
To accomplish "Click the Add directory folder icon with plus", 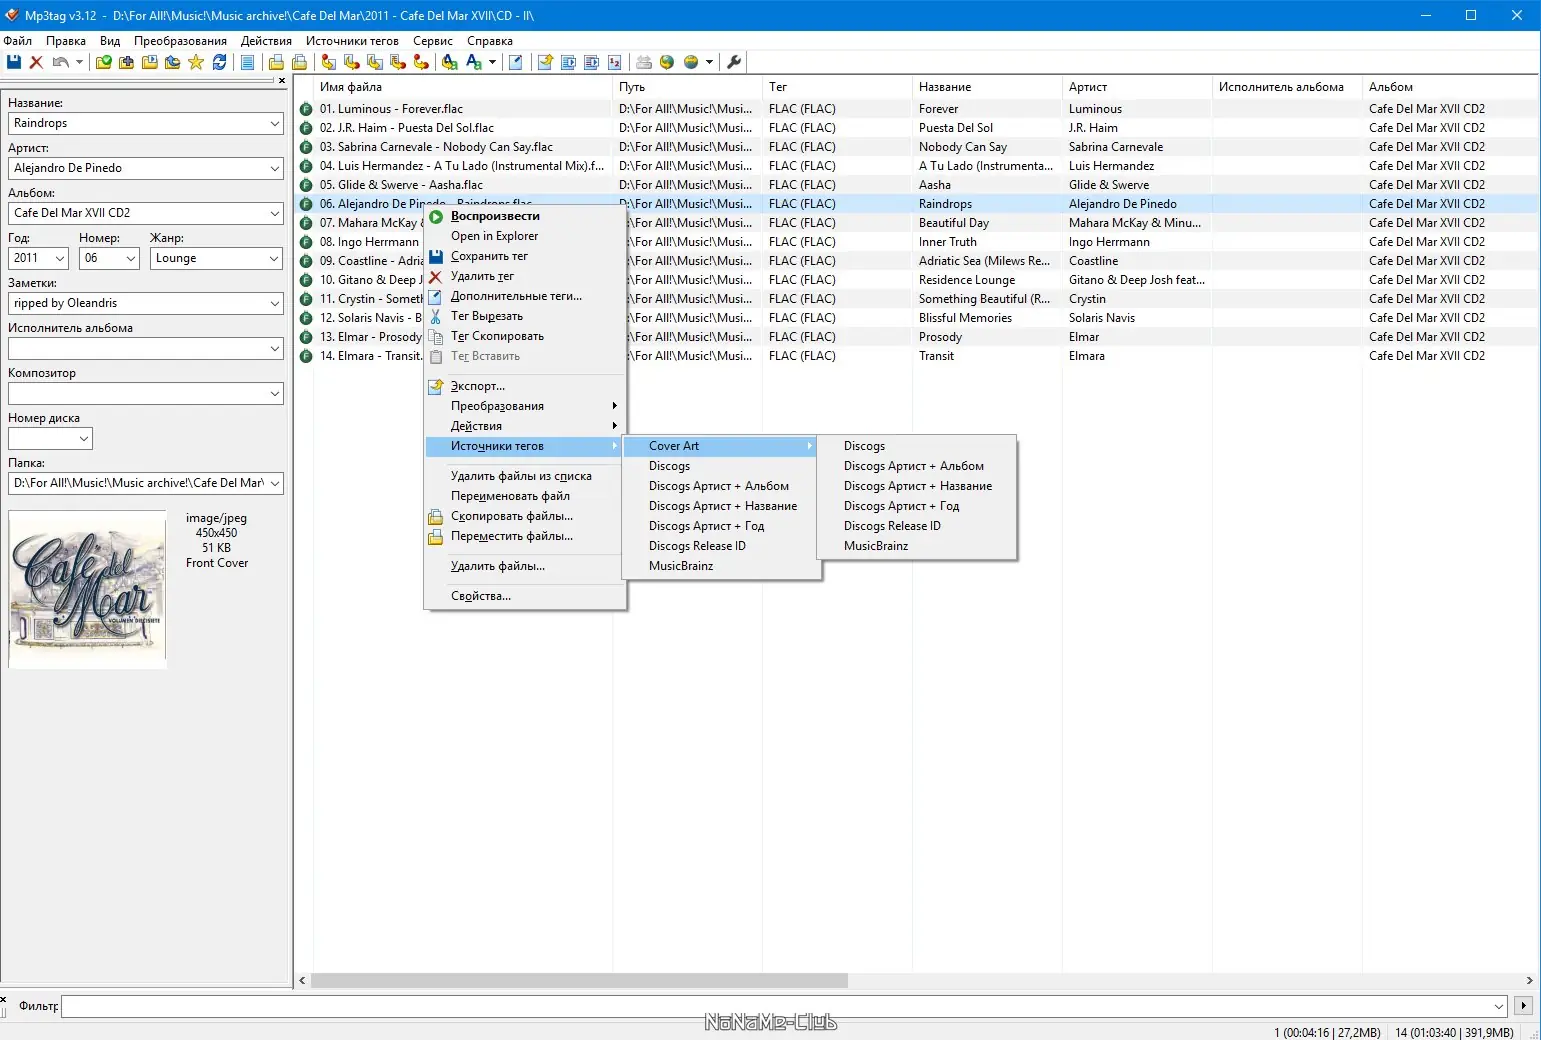I will [126, 62].
